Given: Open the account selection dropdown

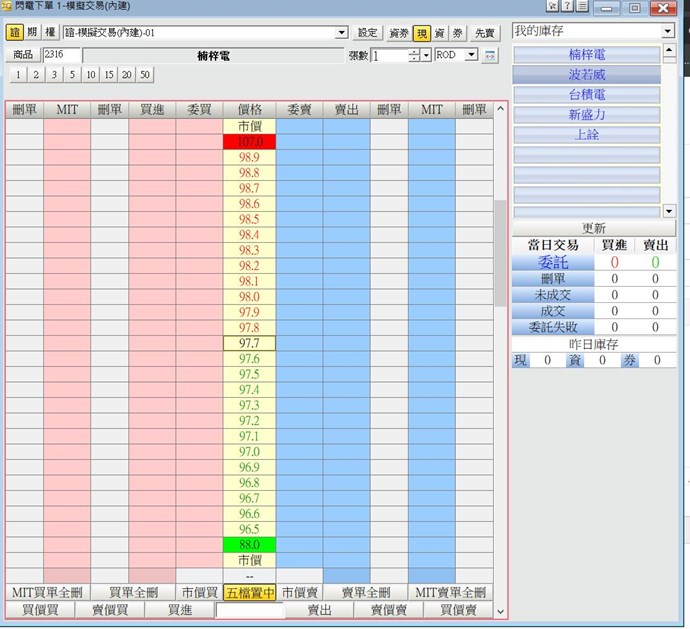Looking at the screenshot, I should 342,33.
